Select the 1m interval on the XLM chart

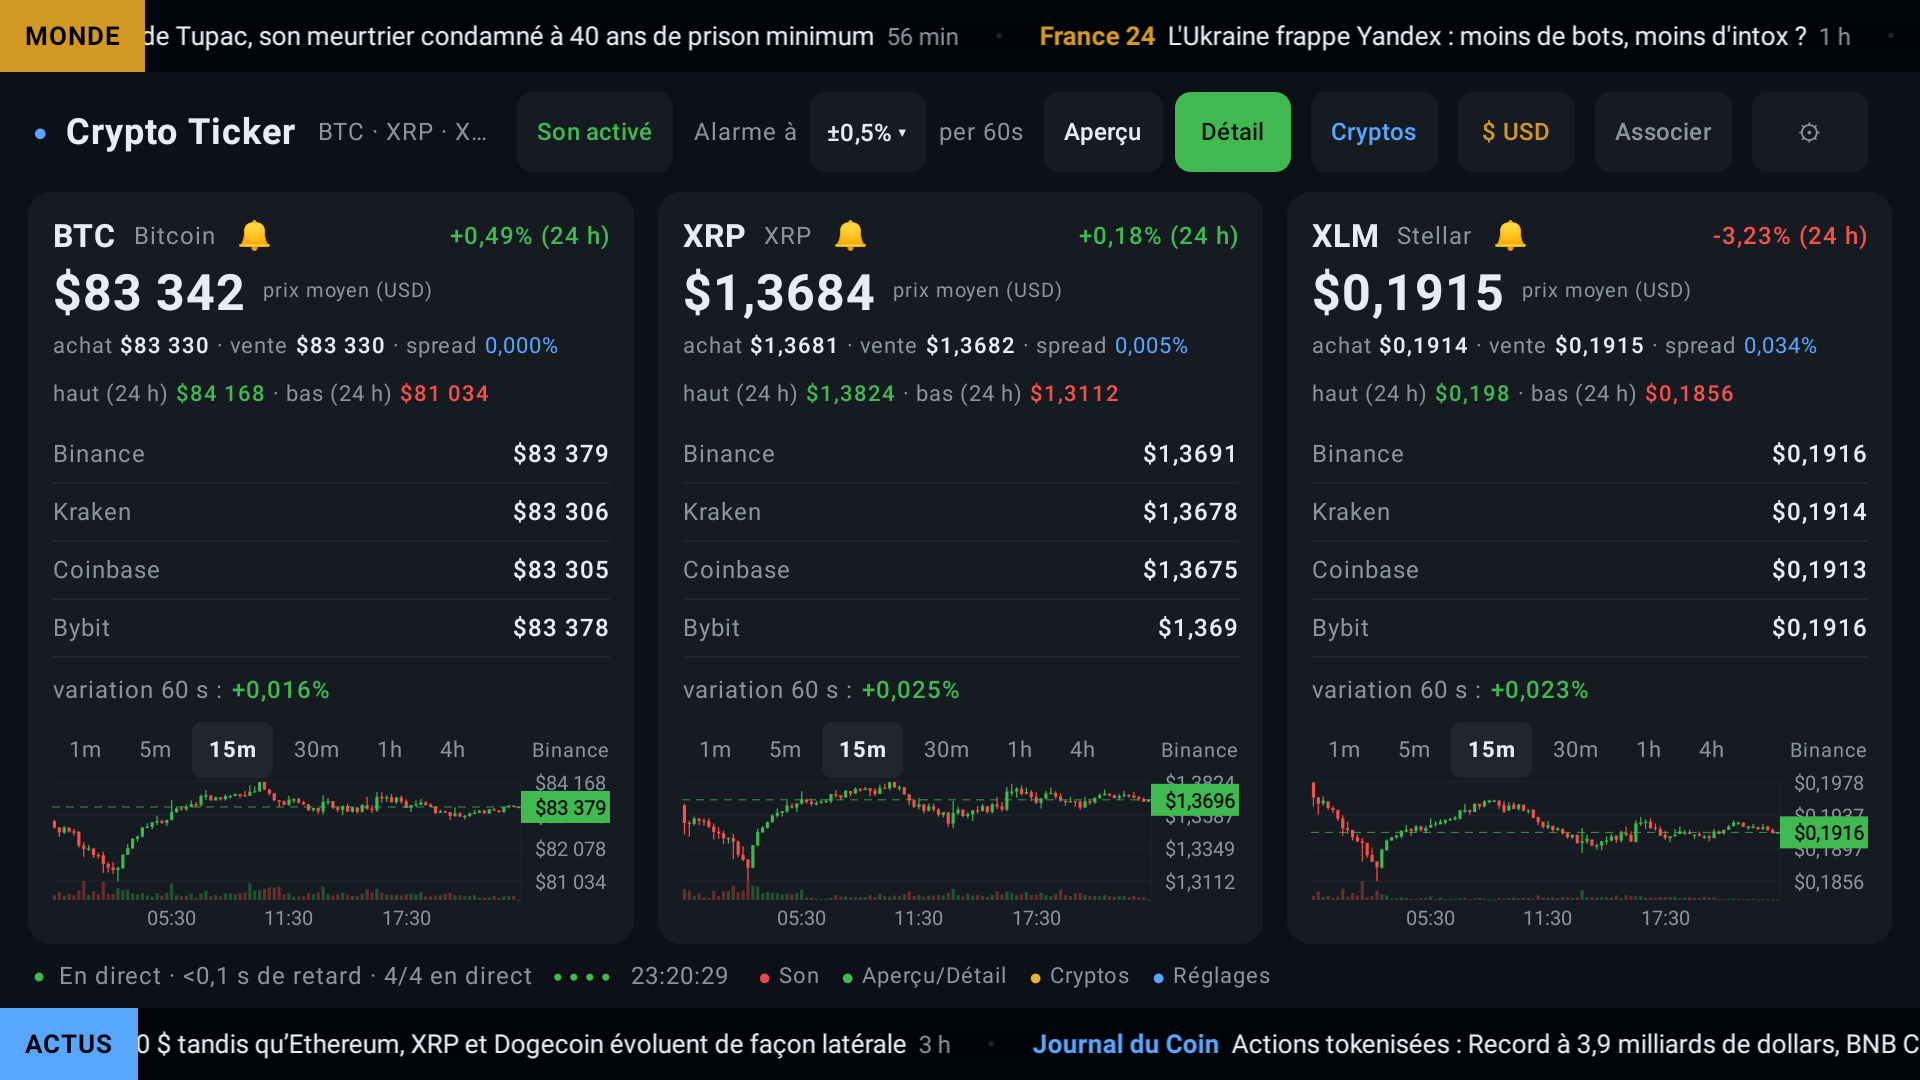[x=1344, y=750]
